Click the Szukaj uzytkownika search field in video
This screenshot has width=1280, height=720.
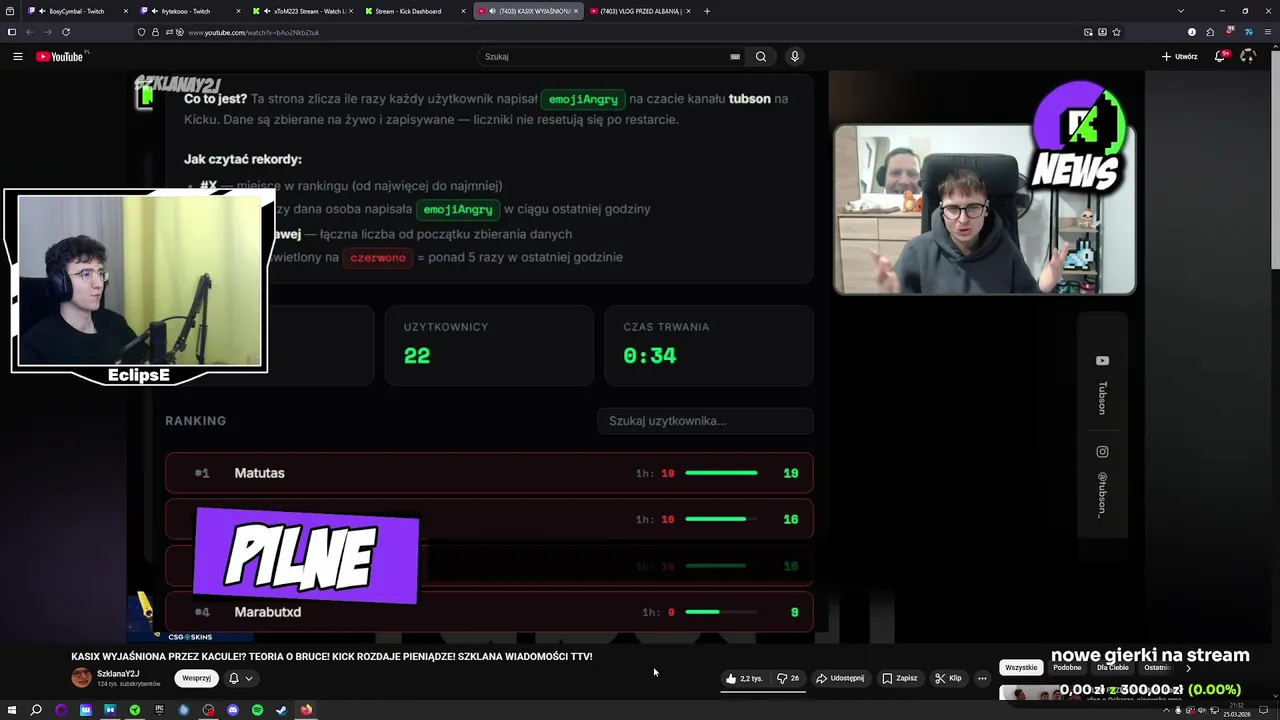[x=705, y=421]
